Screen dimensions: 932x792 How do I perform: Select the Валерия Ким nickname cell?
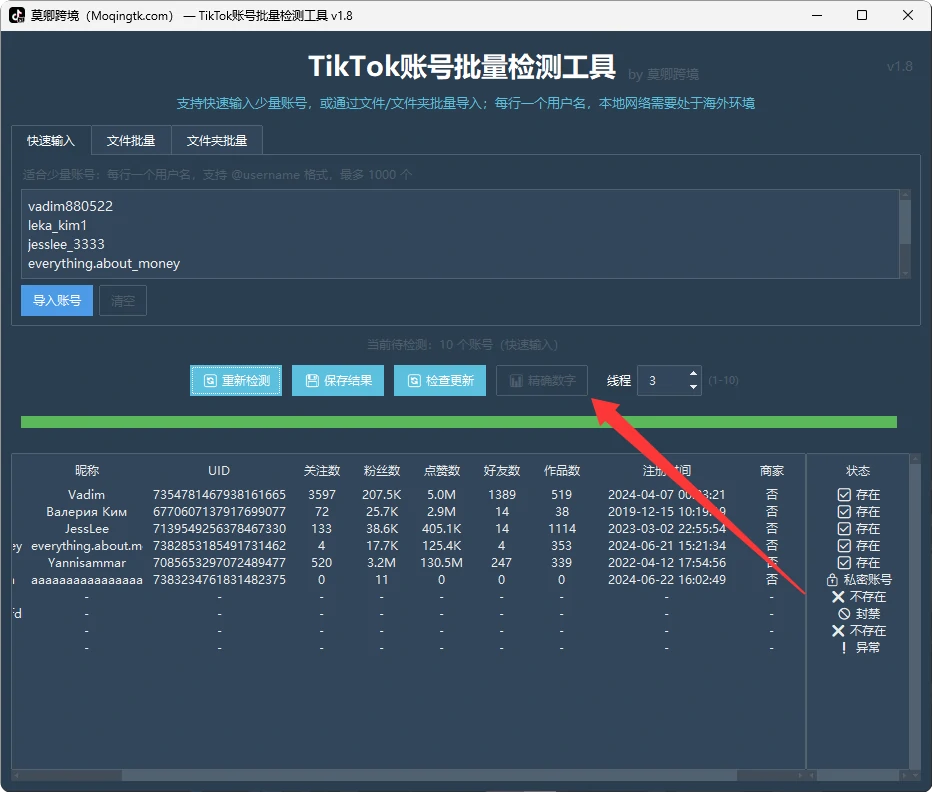tap(86, 512)
